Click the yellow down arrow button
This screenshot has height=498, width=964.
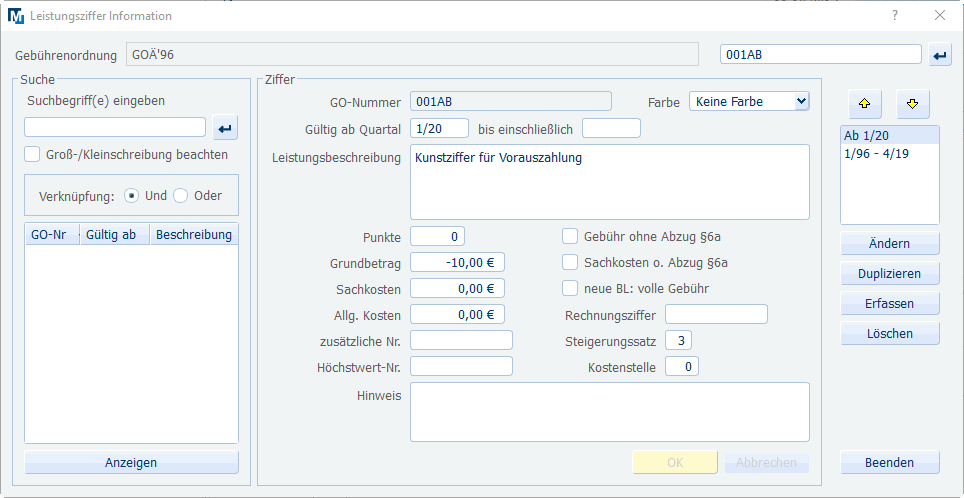pyautogui.click(x=913, y=104)
